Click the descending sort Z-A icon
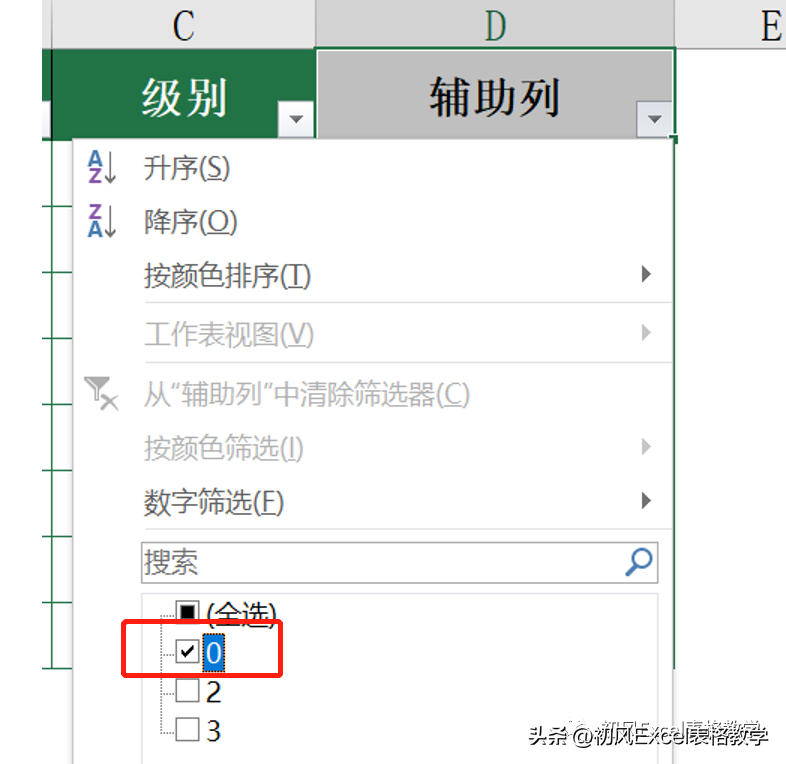The image size is (786, 764). (102, 221)
